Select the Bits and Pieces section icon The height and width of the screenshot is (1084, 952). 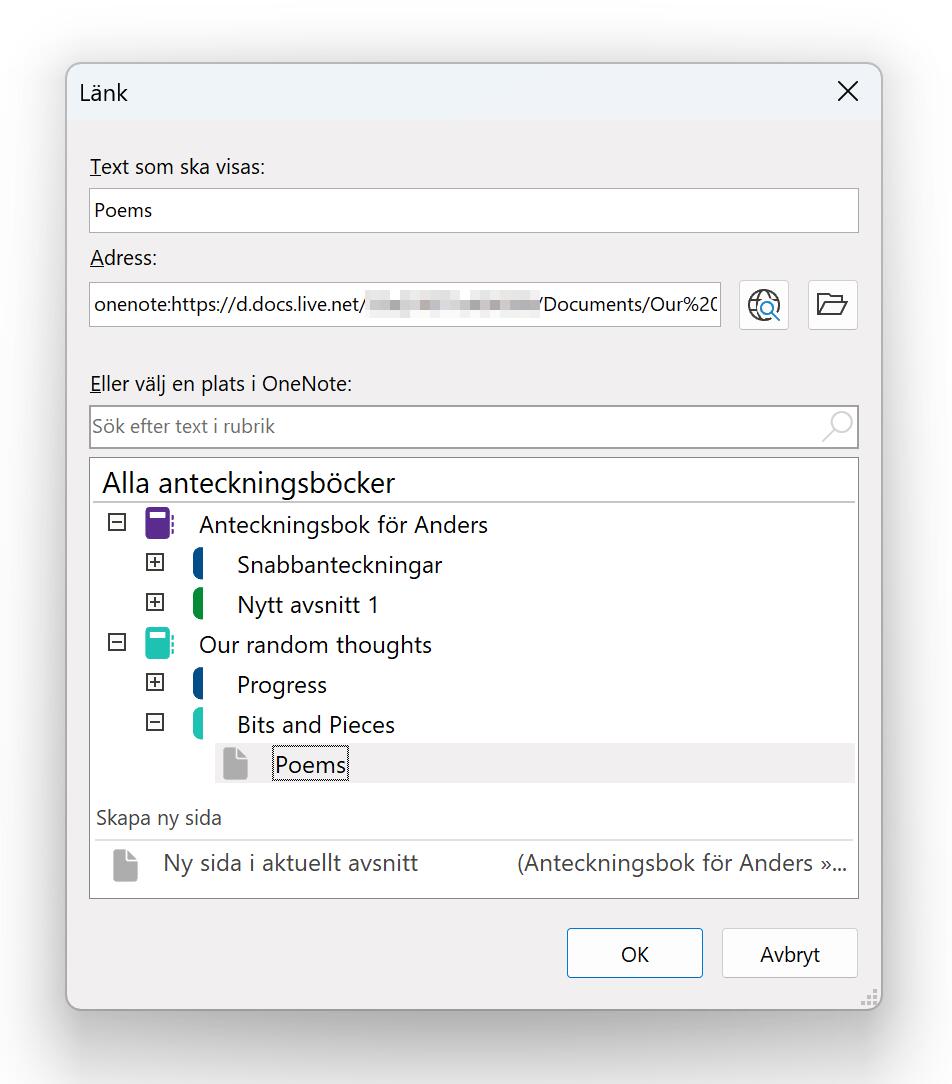pos(197,723)
